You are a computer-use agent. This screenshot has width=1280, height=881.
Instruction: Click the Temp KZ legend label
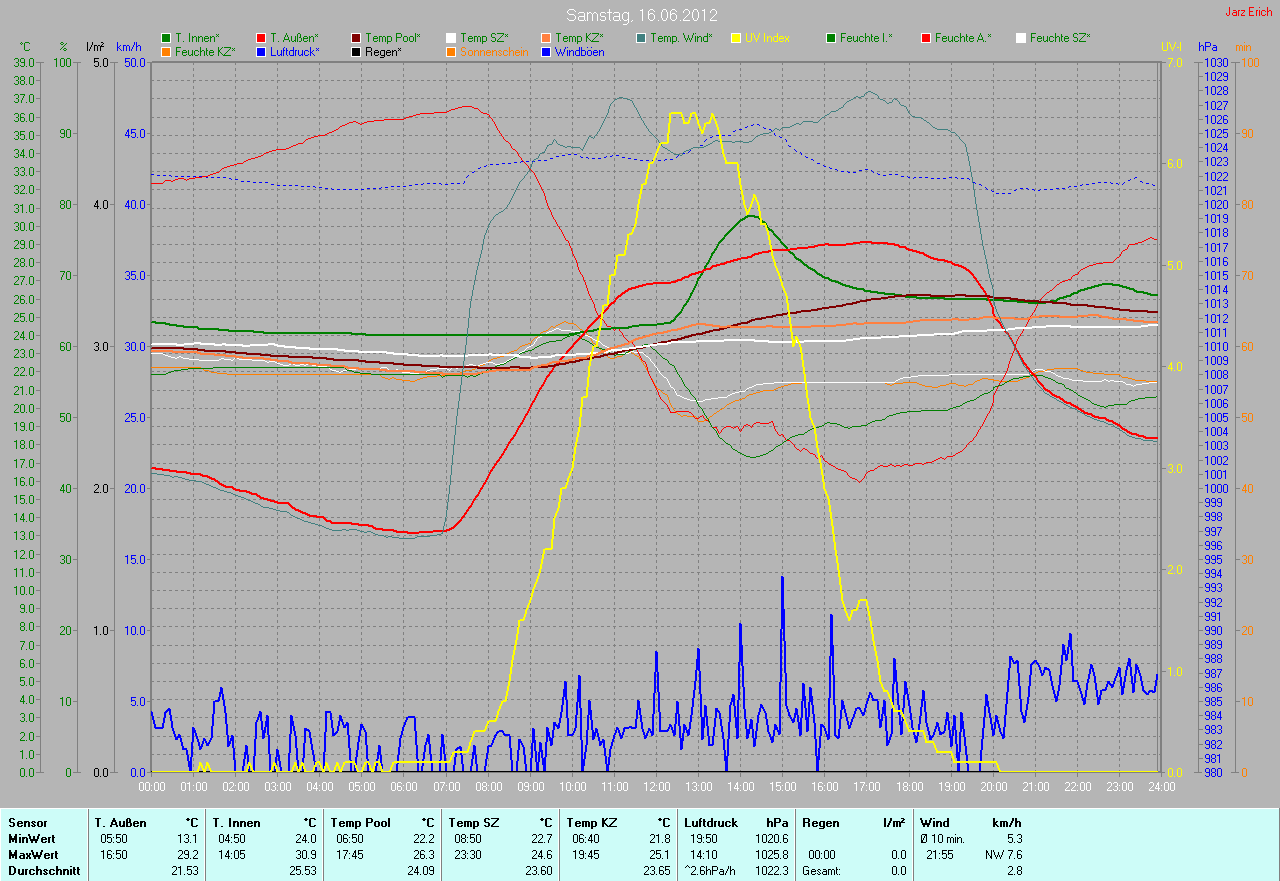(x=579, y=38)
